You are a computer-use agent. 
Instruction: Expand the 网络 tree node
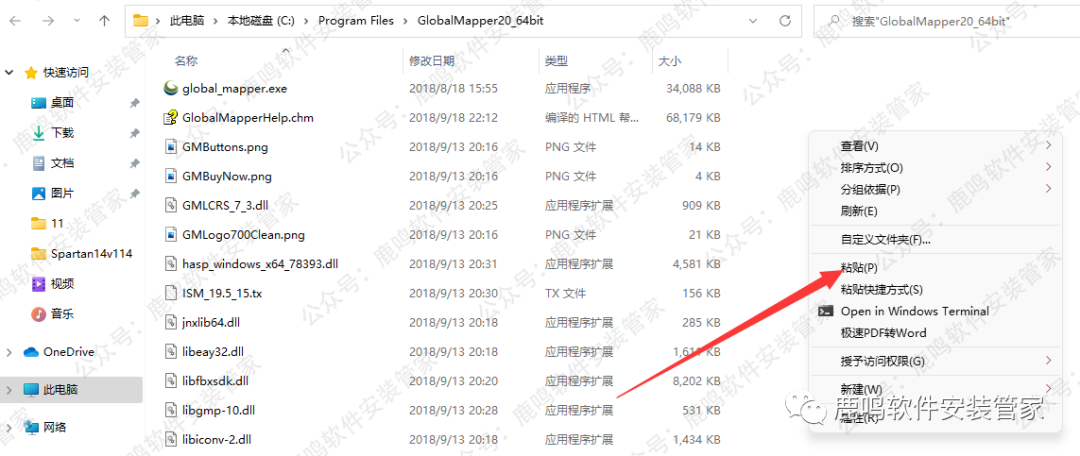(x=9, y=427)
